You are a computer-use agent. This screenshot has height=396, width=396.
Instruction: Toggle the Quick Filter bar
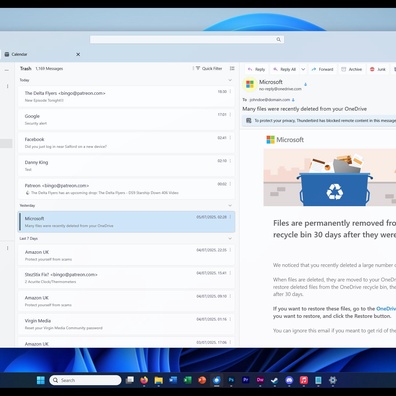click(x=209, y=68)
